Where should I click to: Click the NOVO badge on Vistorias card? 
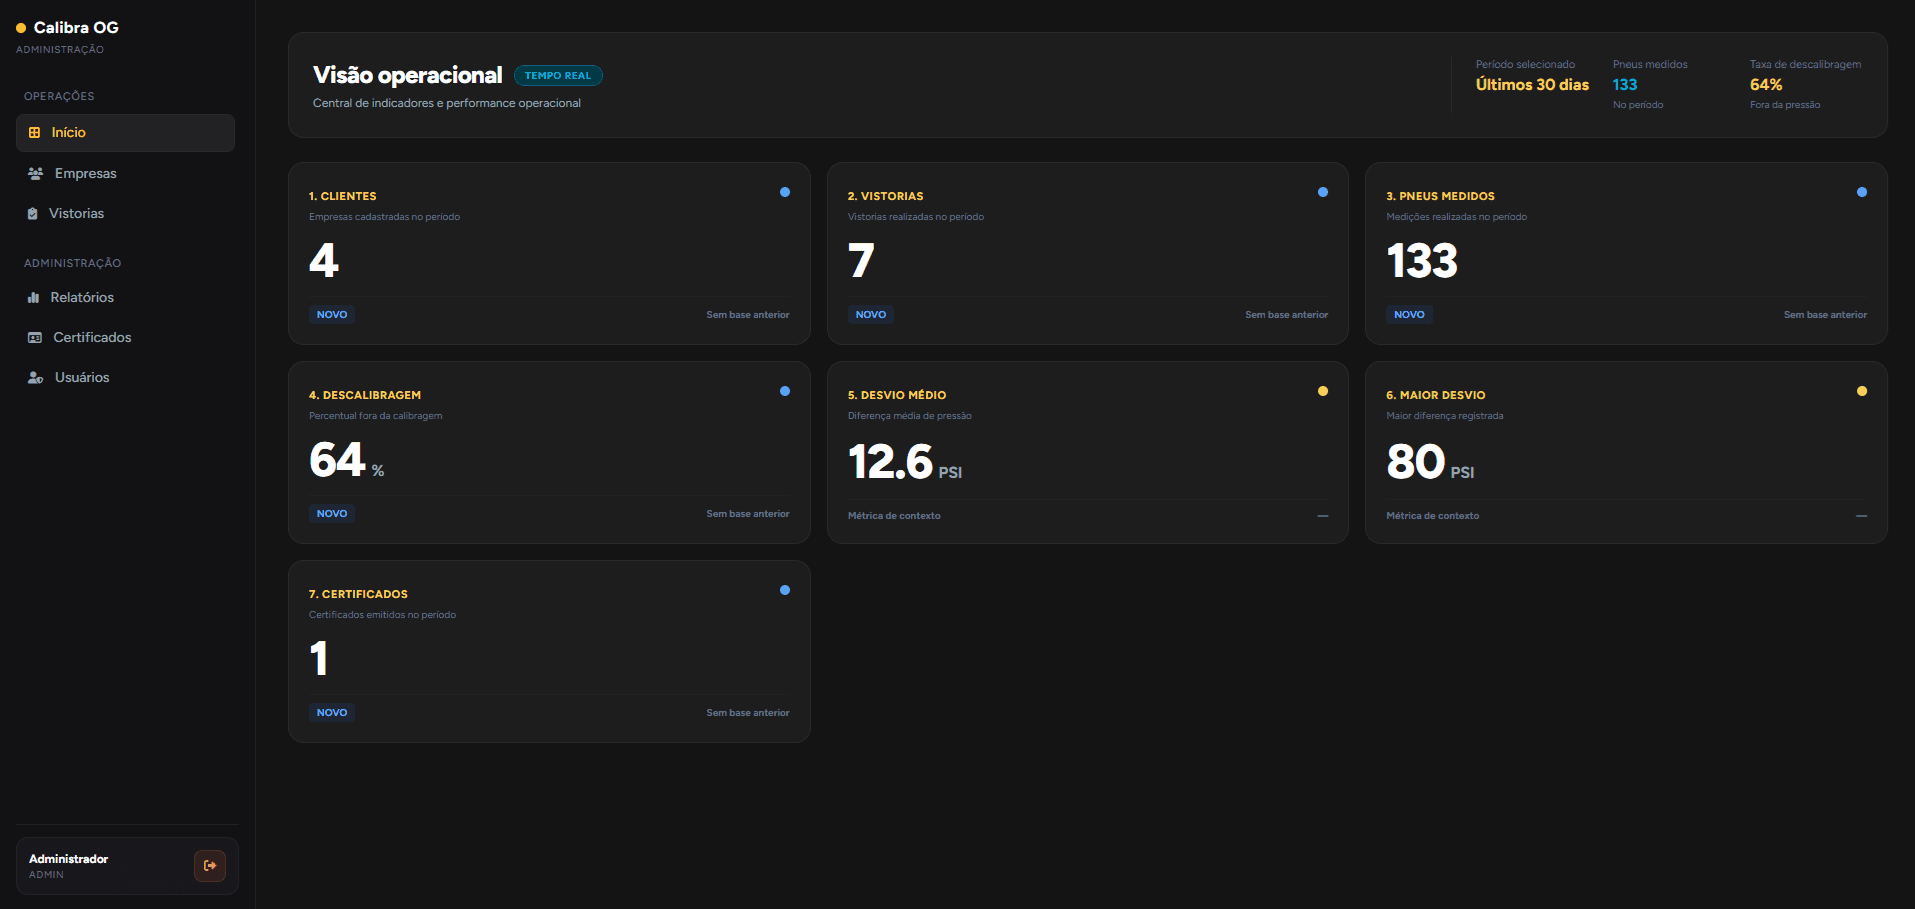coord(871,315)
